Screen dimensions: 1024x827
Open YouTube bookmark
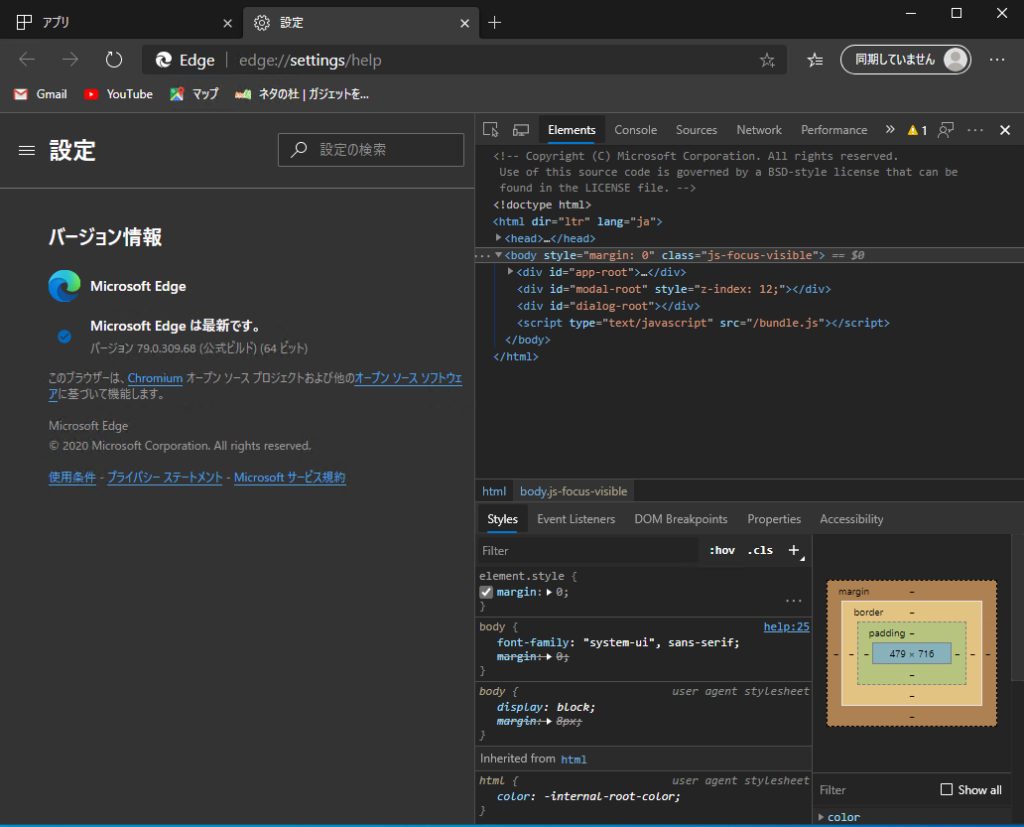[118, 94]
